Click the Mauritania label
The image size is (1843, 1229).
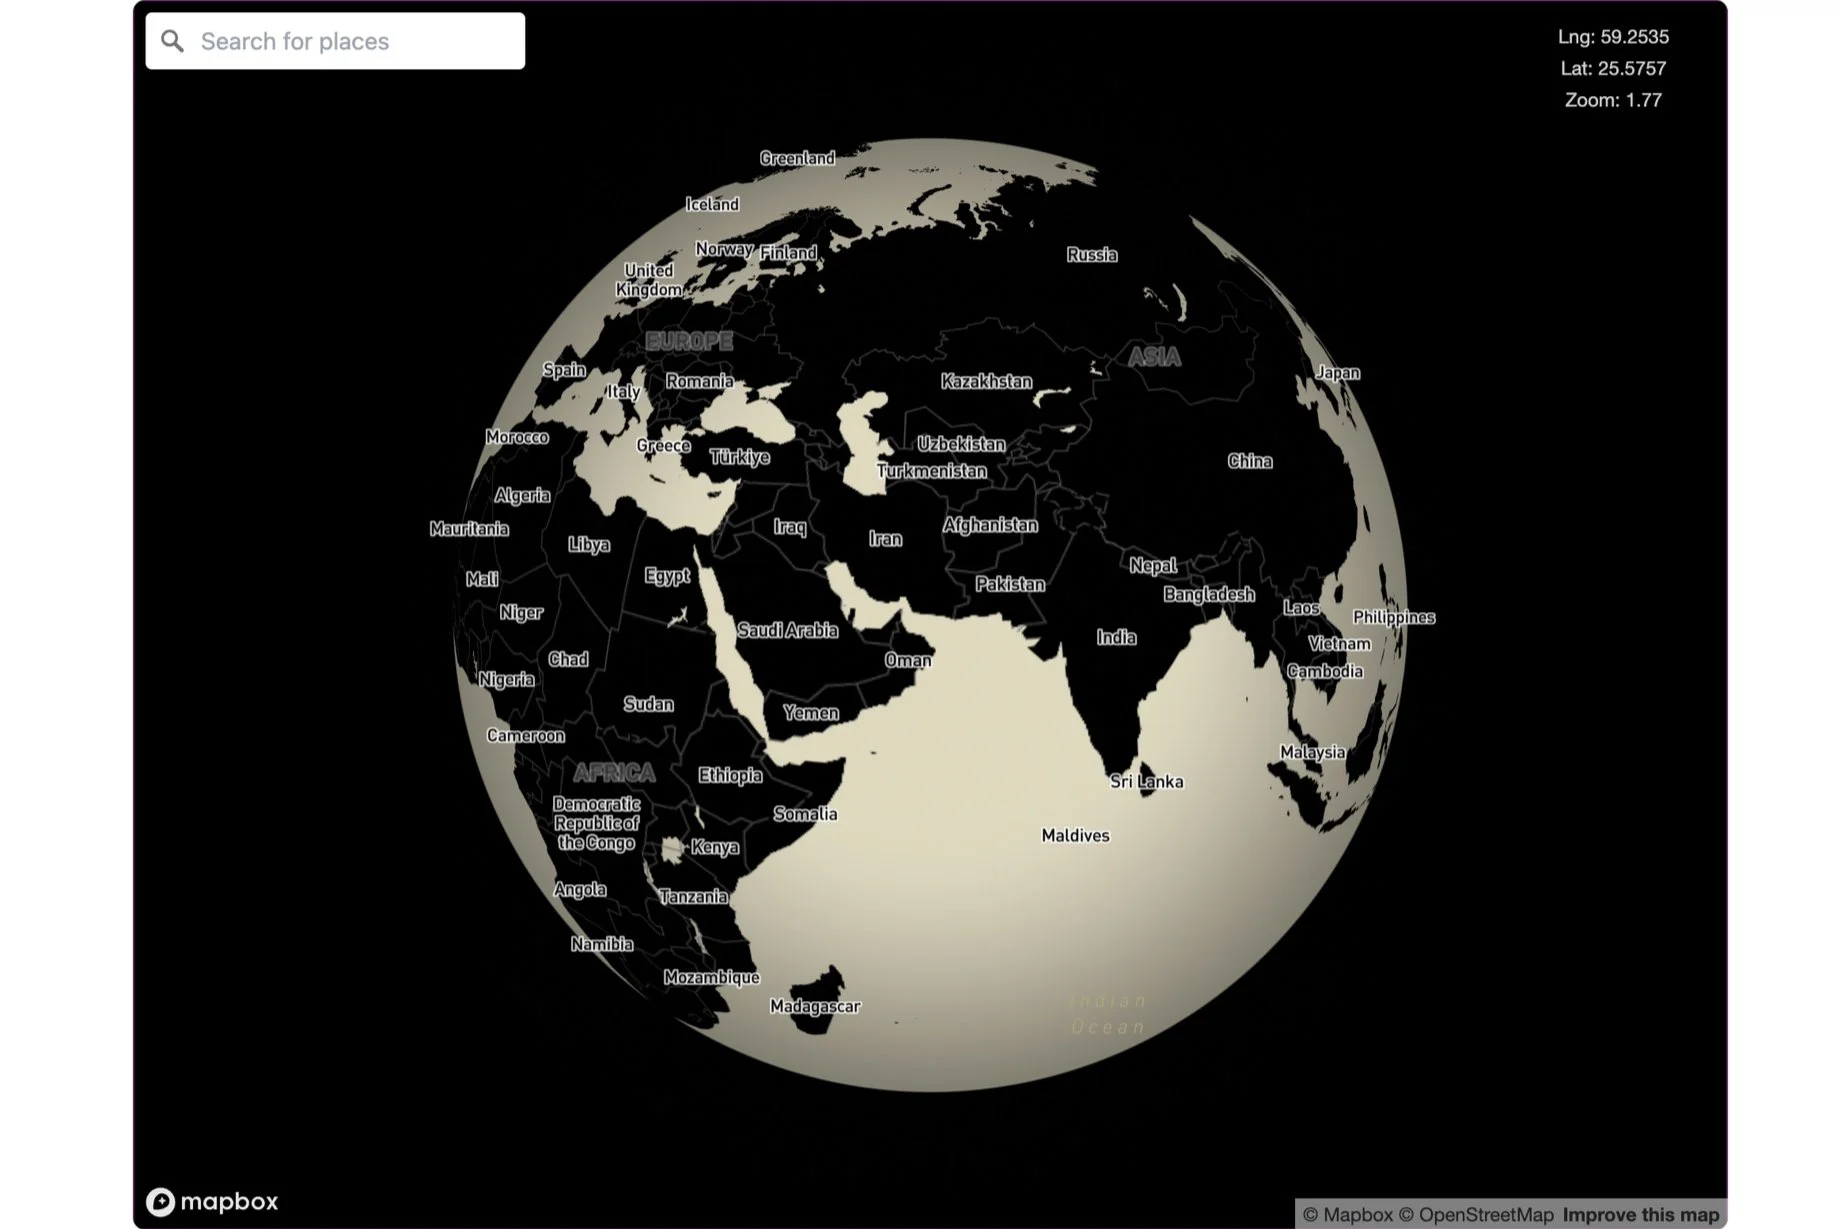pyautogui.click(x=469, y=529)
